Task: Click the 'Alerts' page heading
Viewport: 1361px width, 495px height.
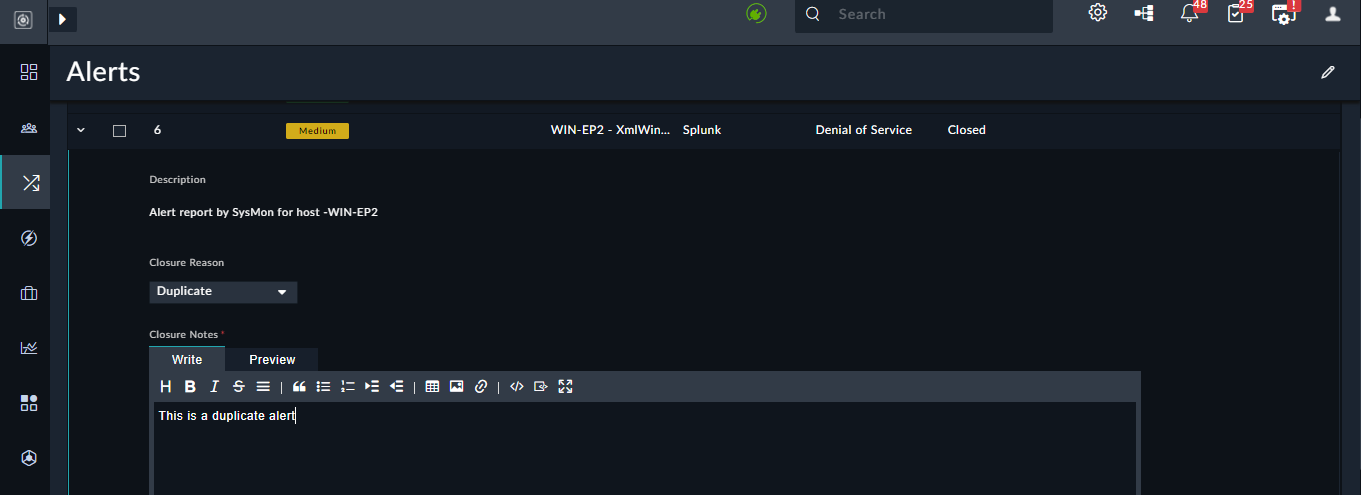Action: click(104, 72)
